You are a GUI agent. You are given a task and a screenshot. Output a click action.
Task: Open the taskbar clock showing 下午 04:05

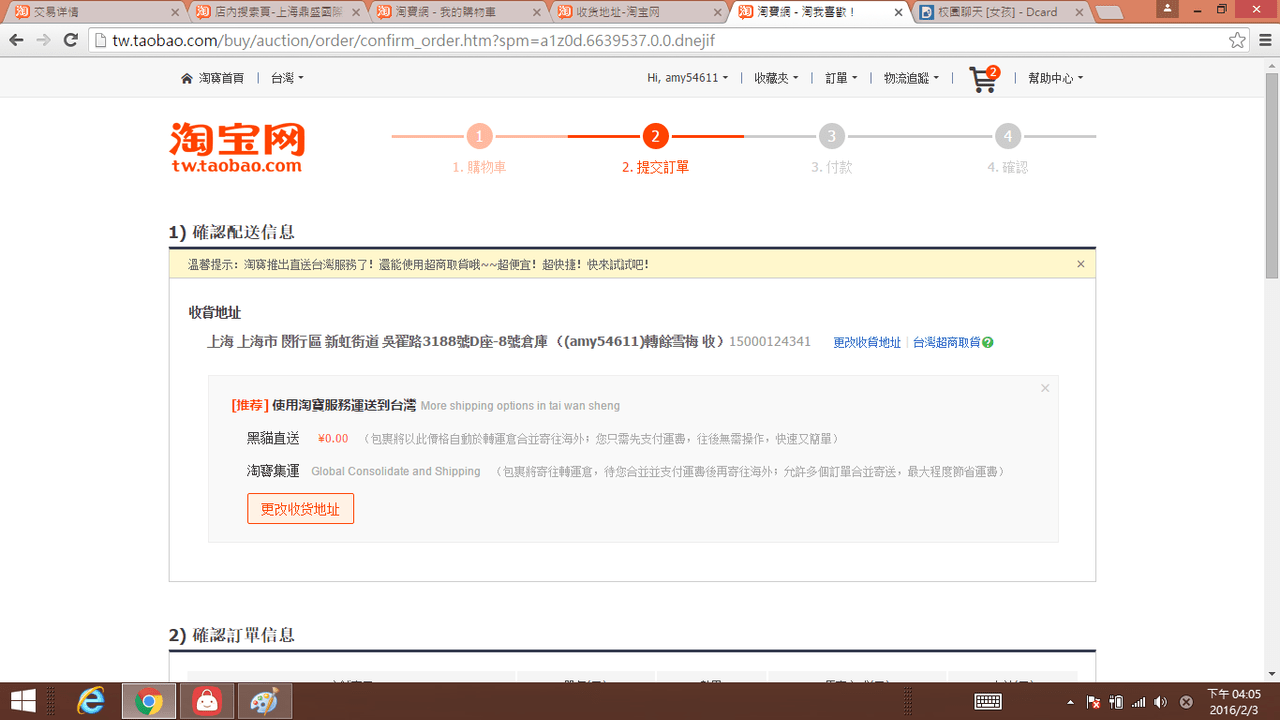click(1233, 701)
